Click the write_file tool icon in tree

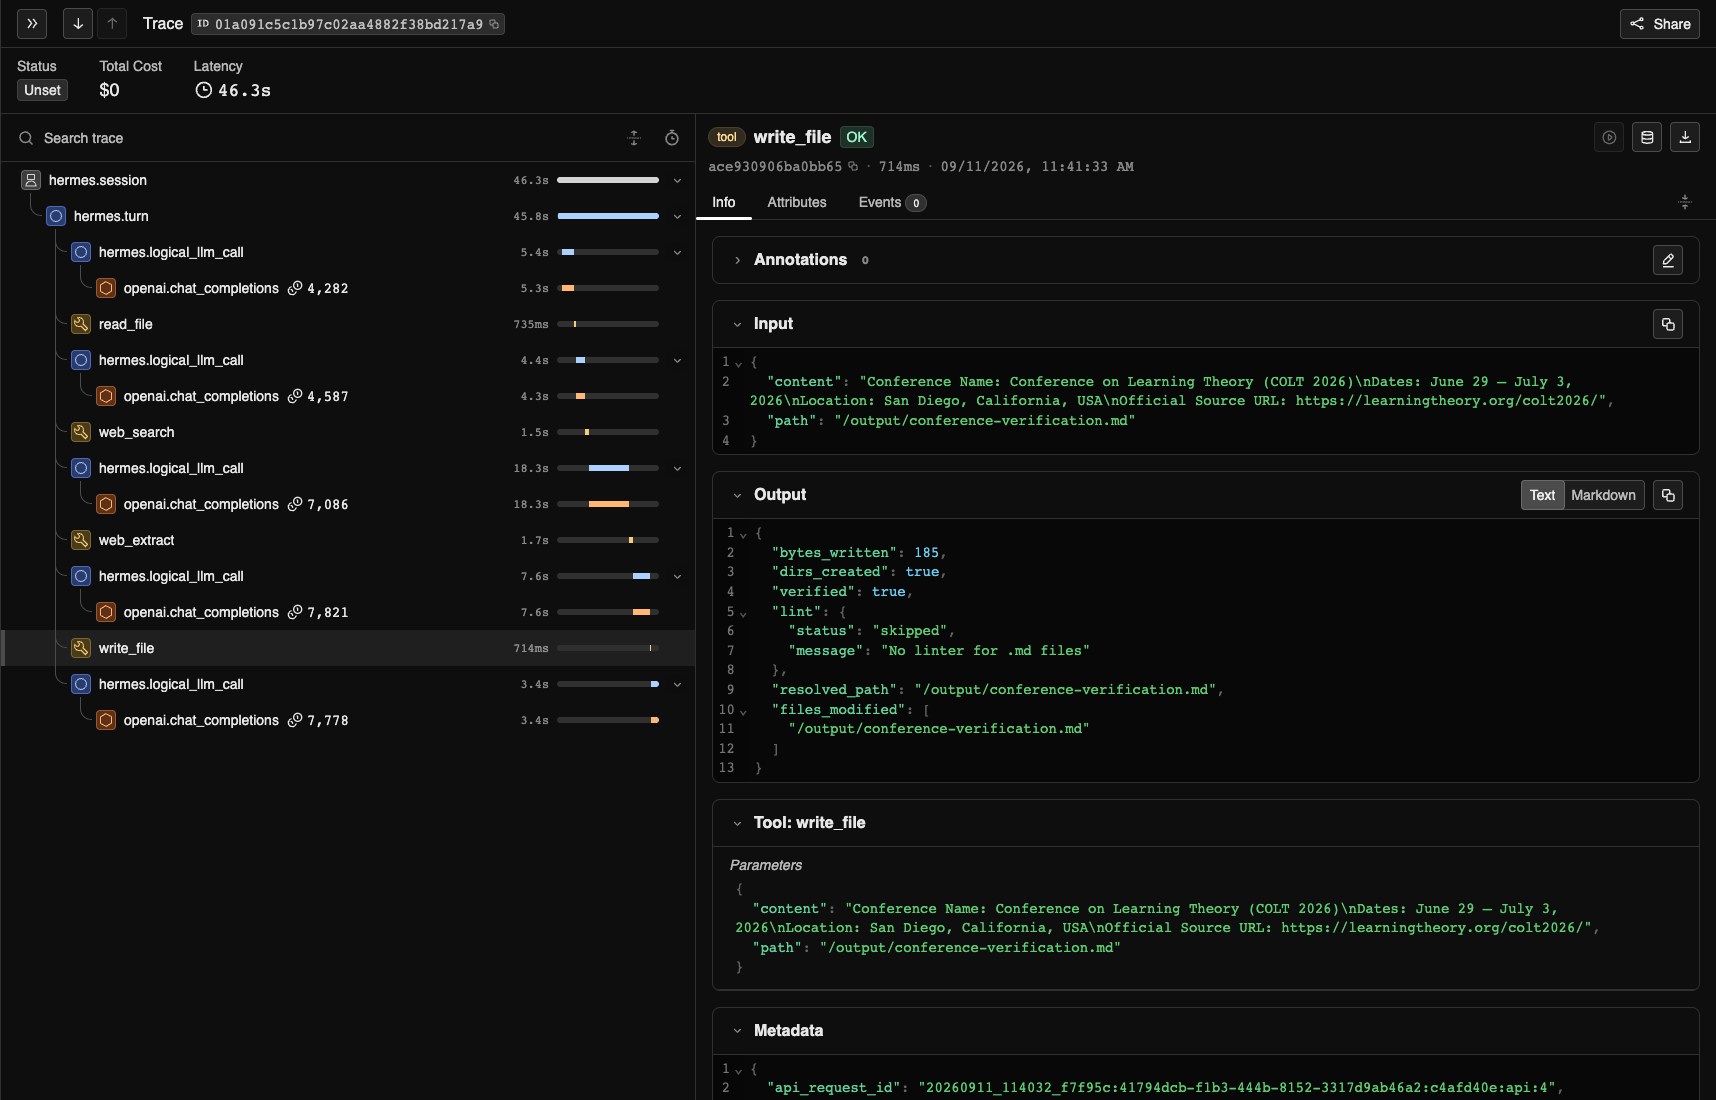[81, 648]
